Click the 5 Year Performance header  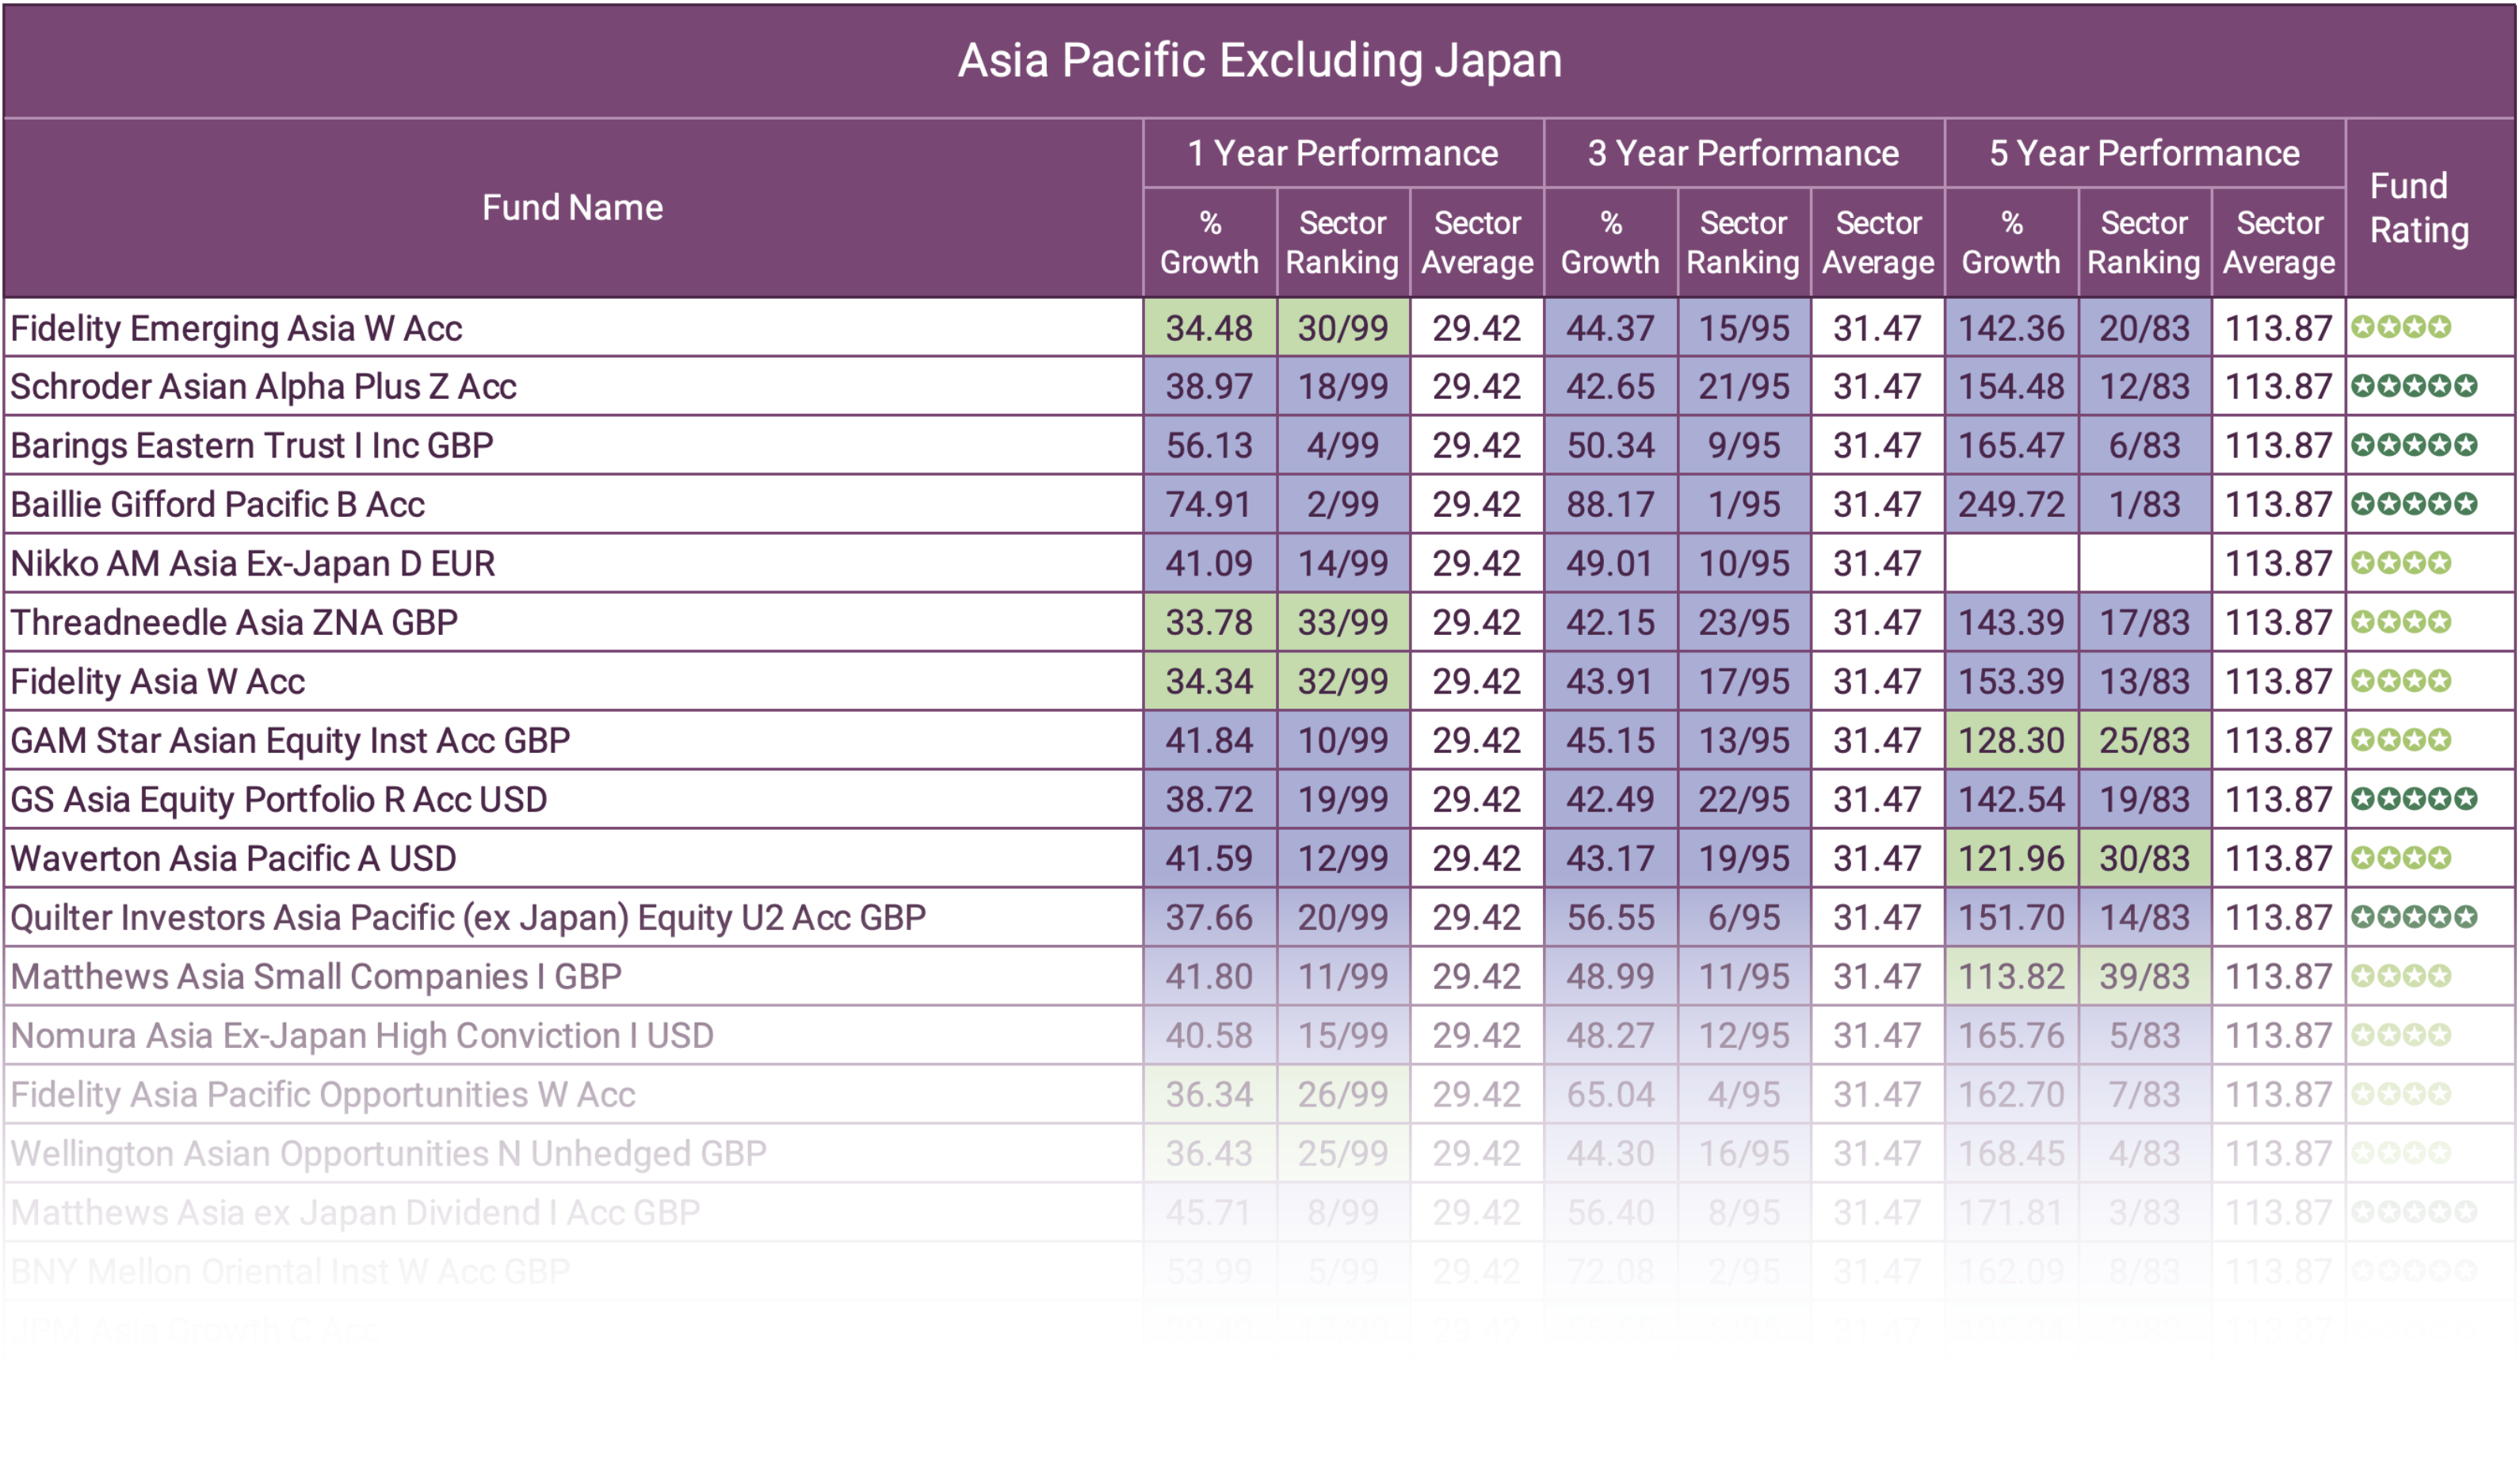click(x=2145, y=153)
